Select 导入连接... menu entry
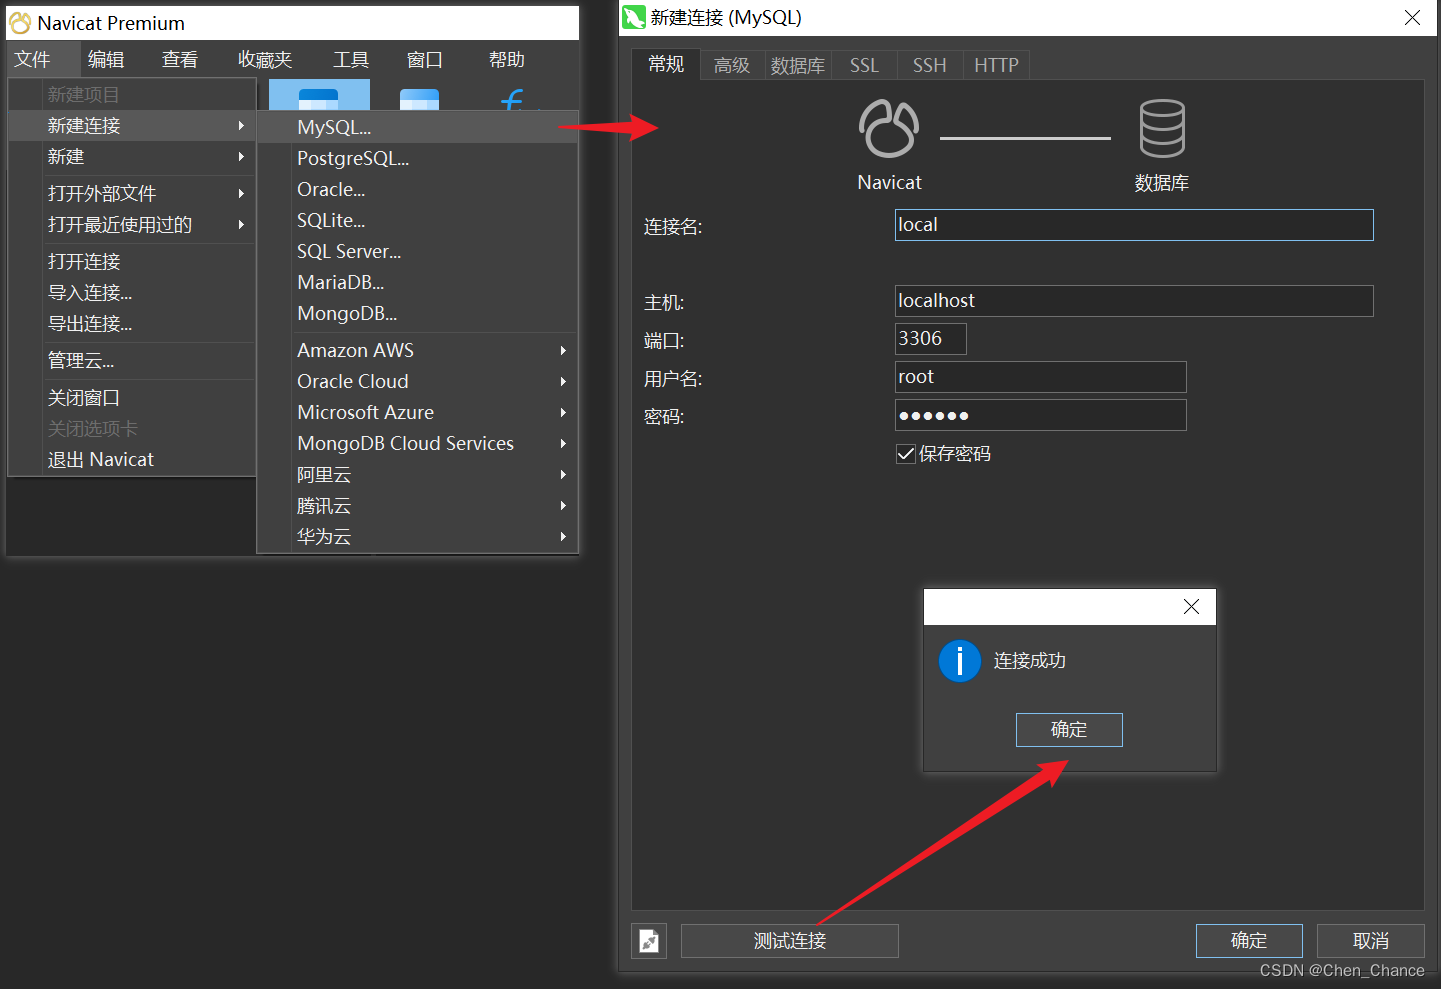1441x989 pixels. point(132,293)
